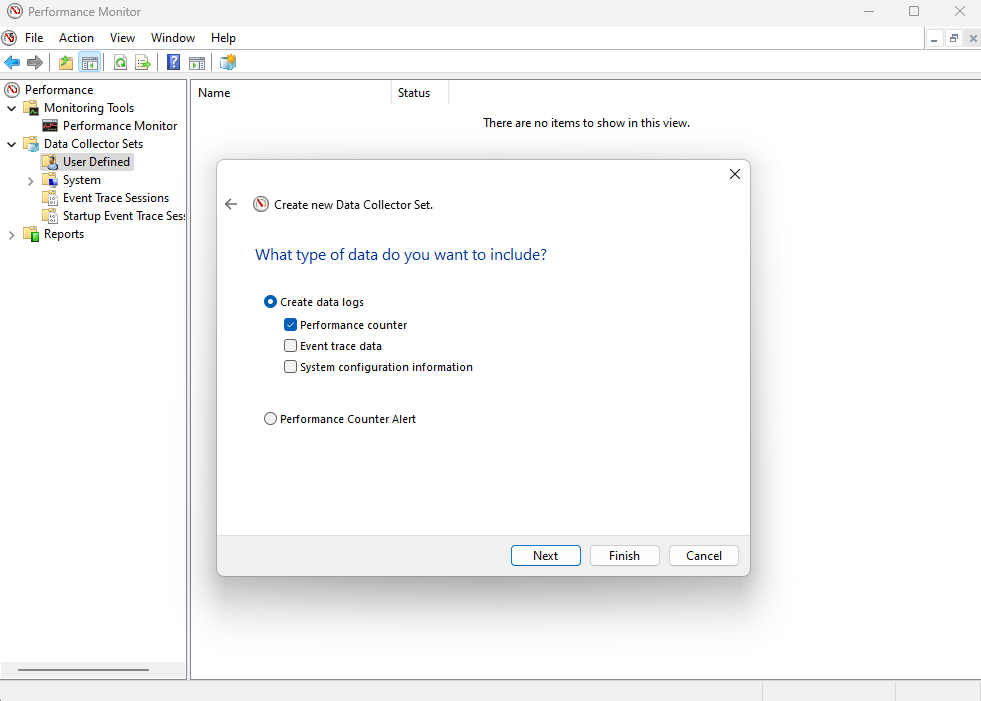Screen dimensions: 981x701
Task: Click the Up One Level folder icon
Action: point(66,63)
